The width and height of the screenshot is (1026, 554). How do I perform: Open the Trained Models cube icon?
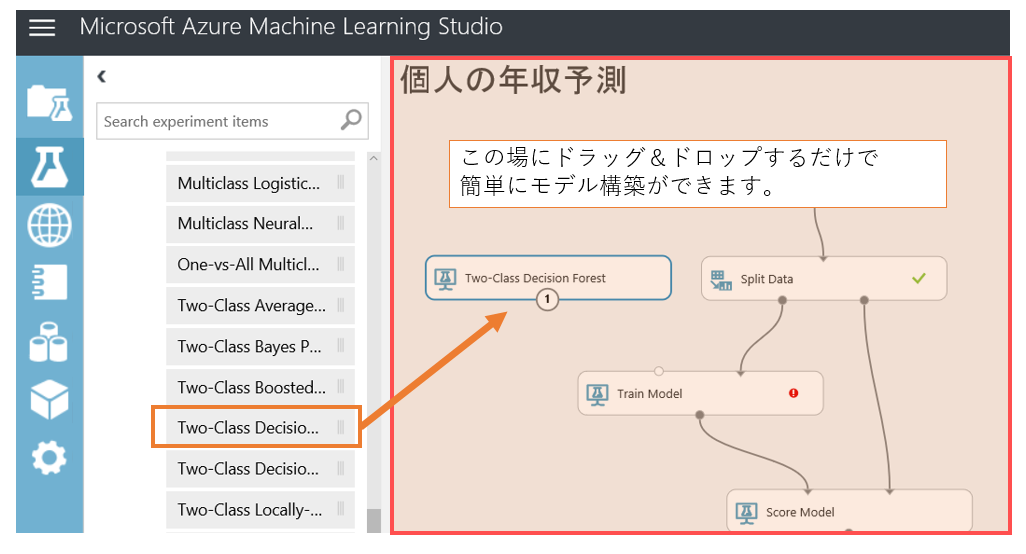click(x=50, y=400)
